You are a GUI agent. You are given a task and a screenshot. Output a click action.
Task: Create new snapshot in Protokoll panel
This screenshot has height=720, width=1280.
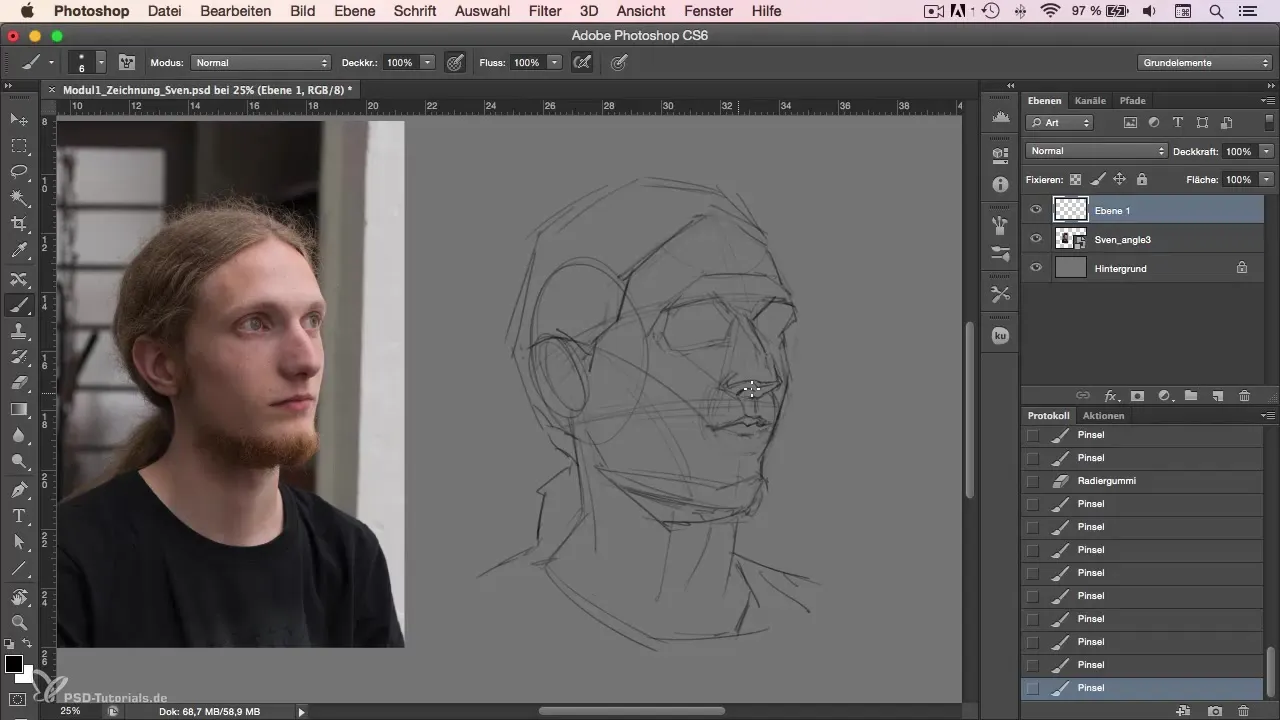(1214, 710)
